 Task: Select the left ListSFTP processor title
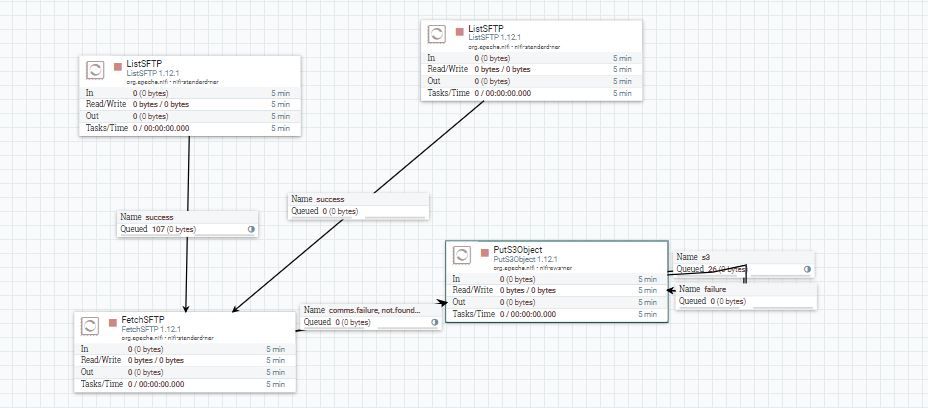(x=144, y=63)
